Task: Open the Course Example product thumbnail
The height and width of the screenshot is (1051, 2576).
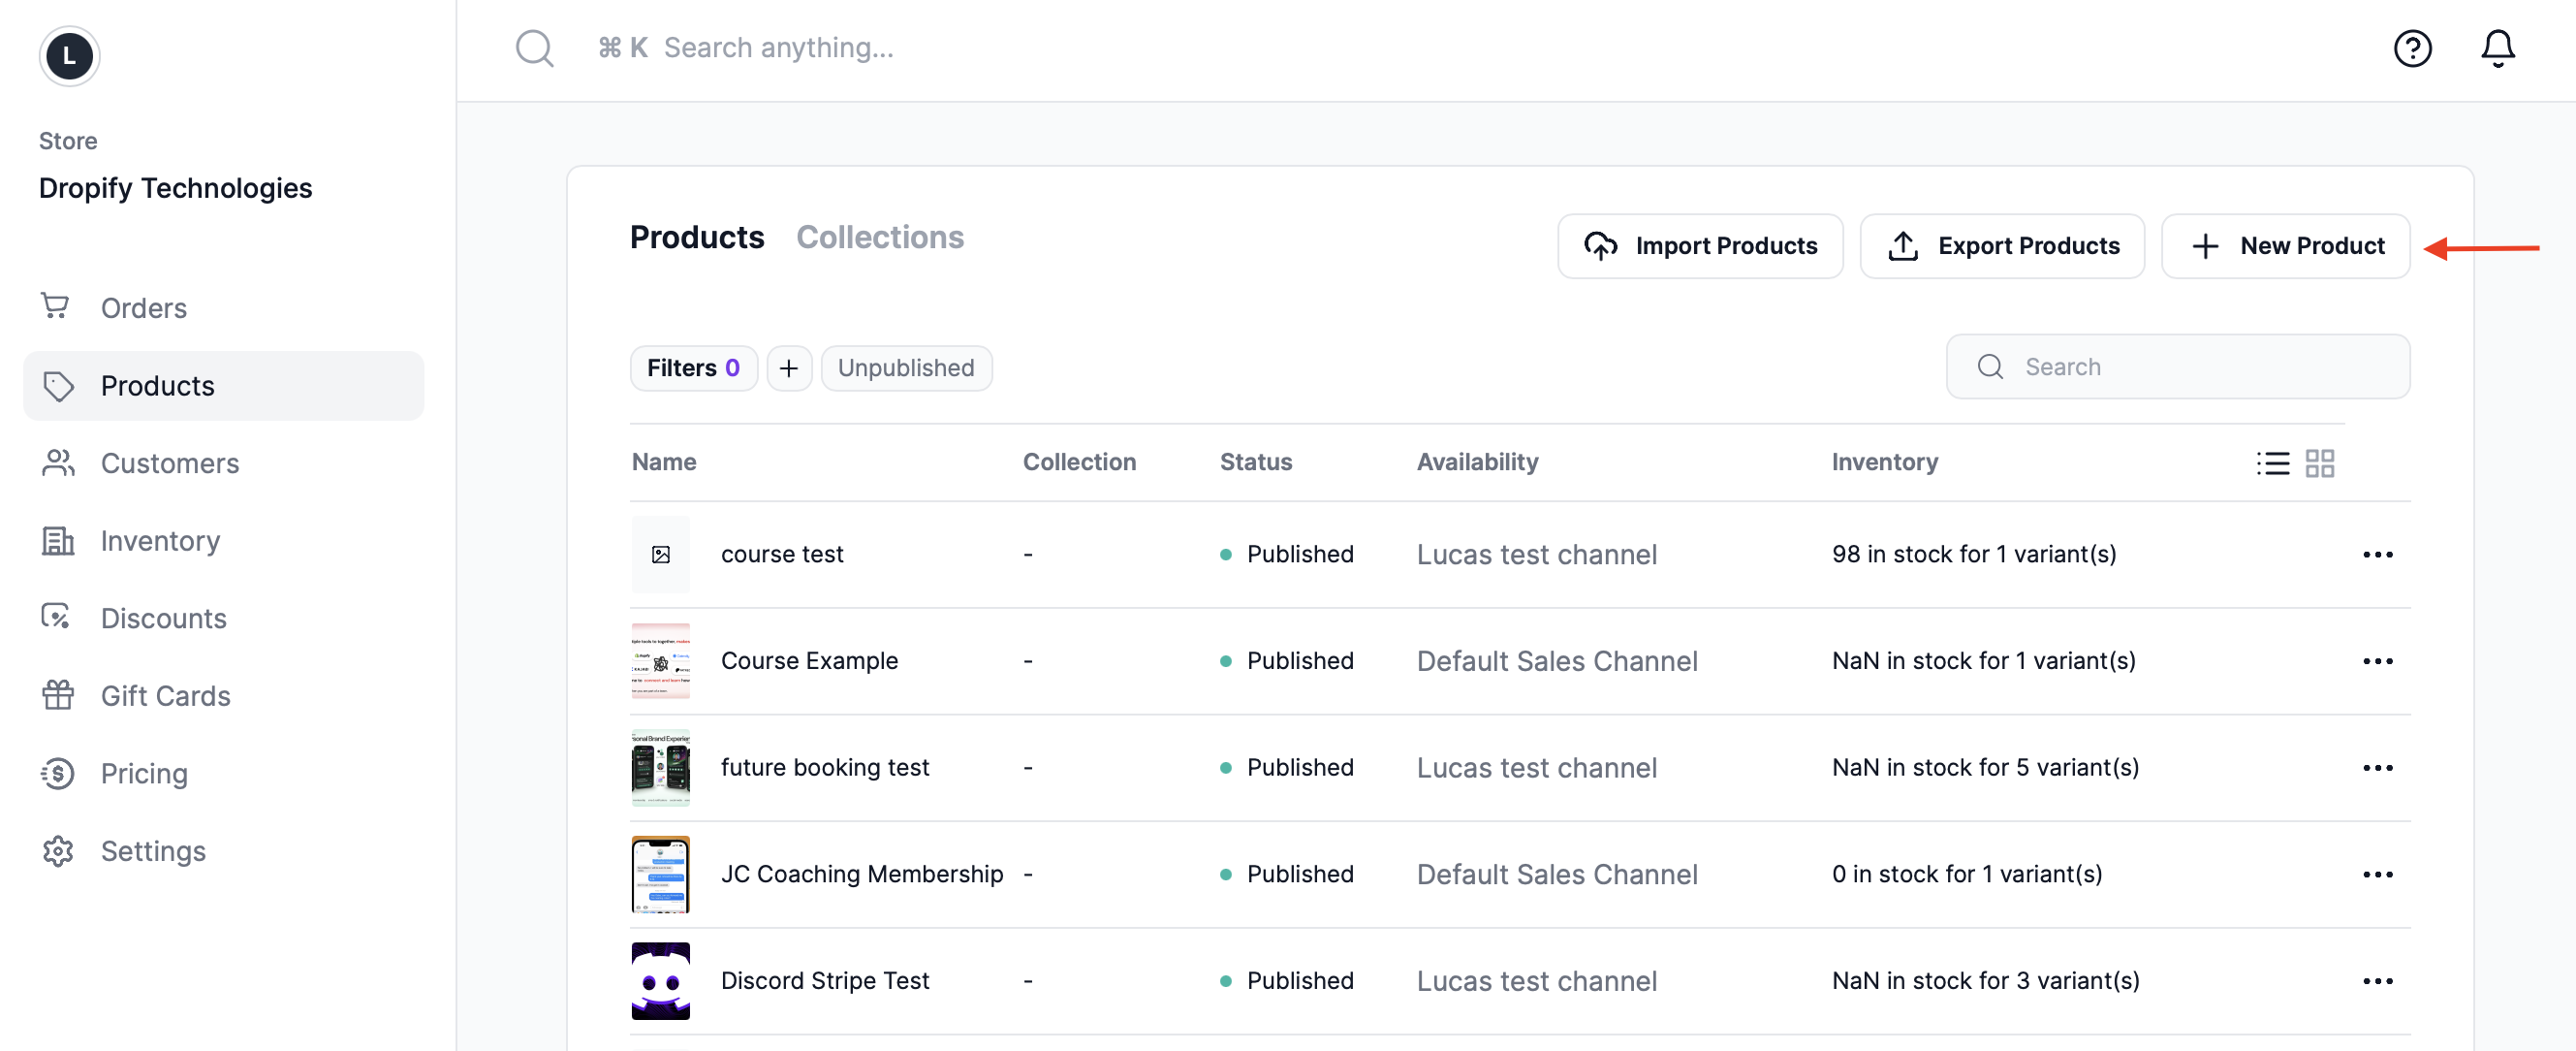Action: click(660, 661)
